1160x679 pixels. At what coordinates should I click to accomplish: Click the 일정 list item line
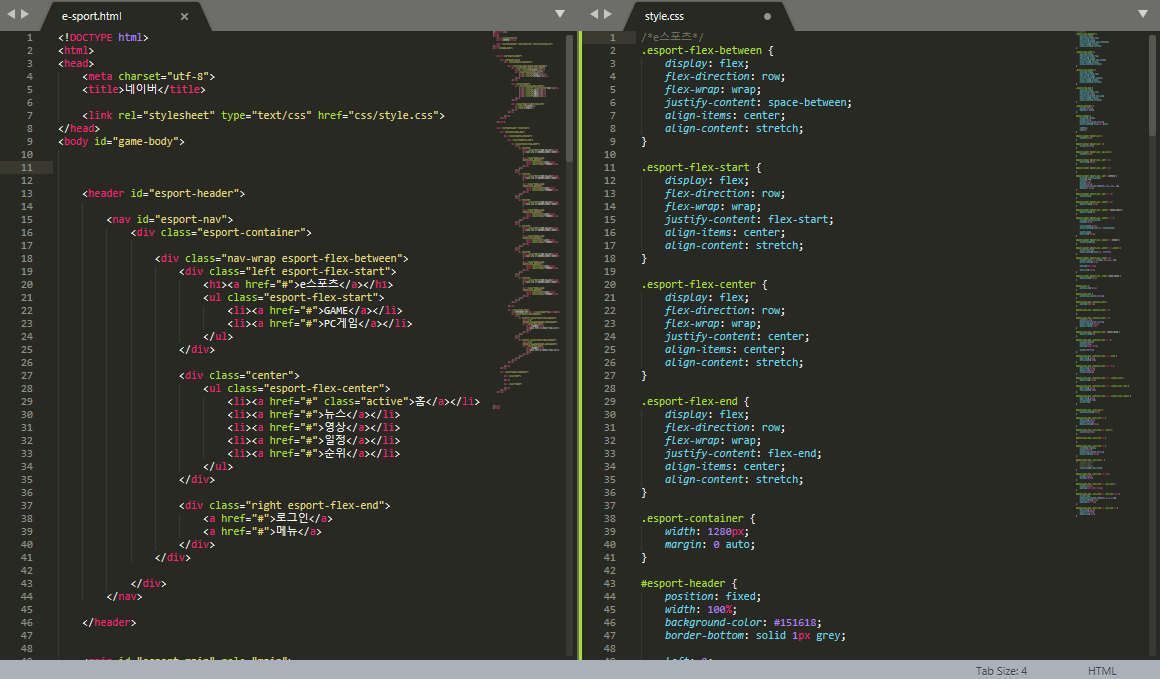pos(314,441)
